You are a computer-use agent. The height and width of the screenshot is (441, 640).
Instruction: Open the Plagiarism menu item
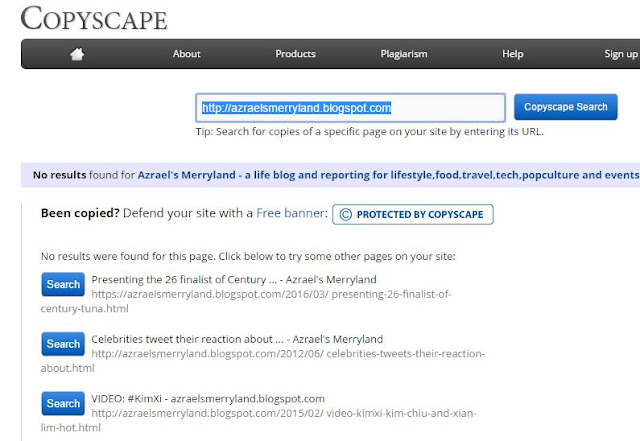point(404,54)
